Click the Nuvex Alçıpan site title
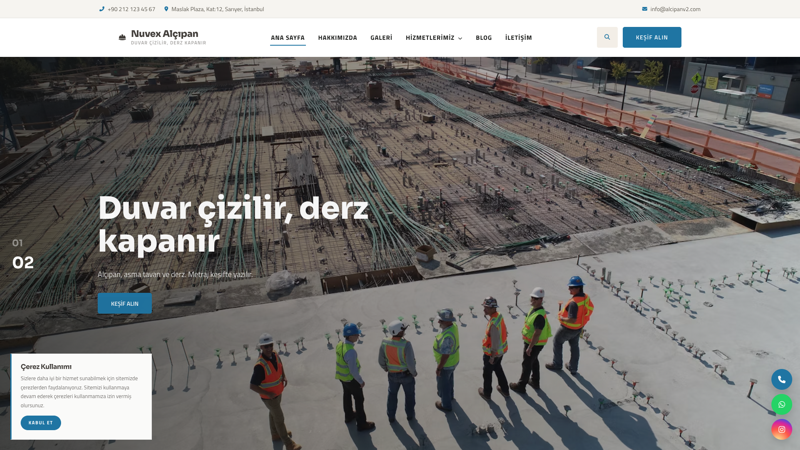This screenshot has height=450, width=800. point(164,34)
